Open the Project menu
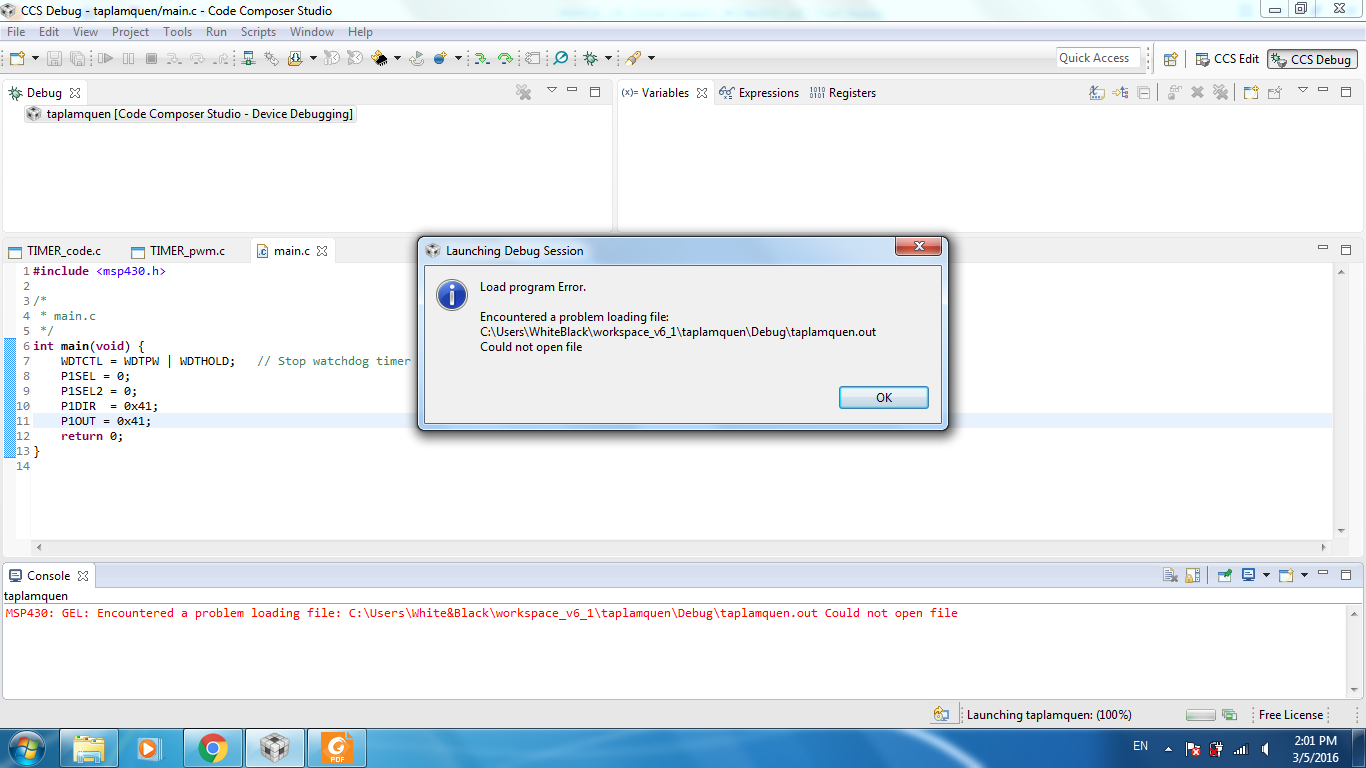1366x768 pixels. coord(130,32)
